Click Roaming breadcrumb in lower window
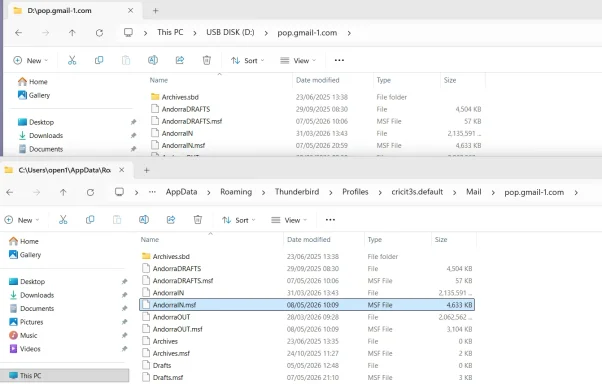 point(236,192)
